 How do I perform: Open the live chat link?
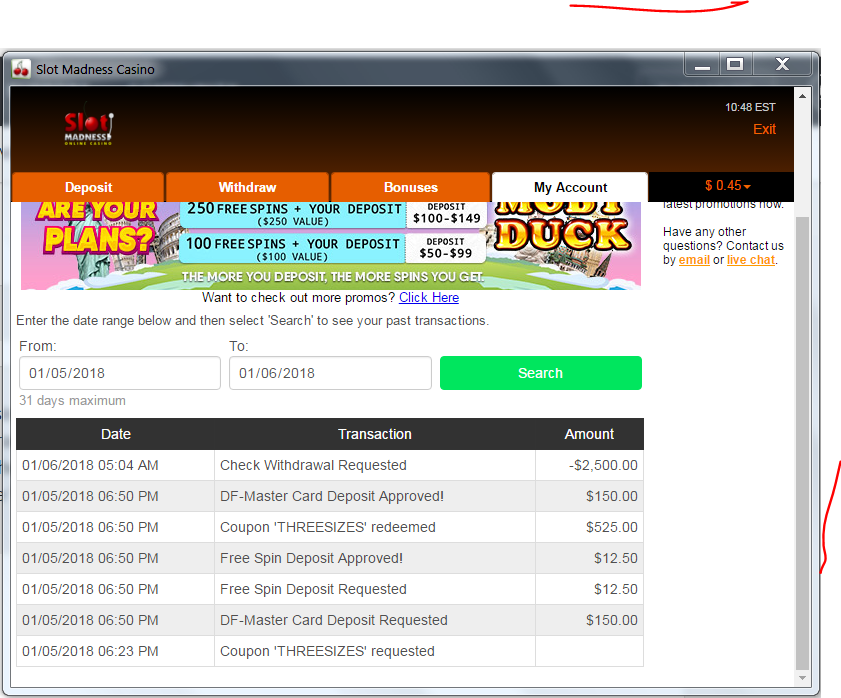pyautogui.click(x=751, y=260)
